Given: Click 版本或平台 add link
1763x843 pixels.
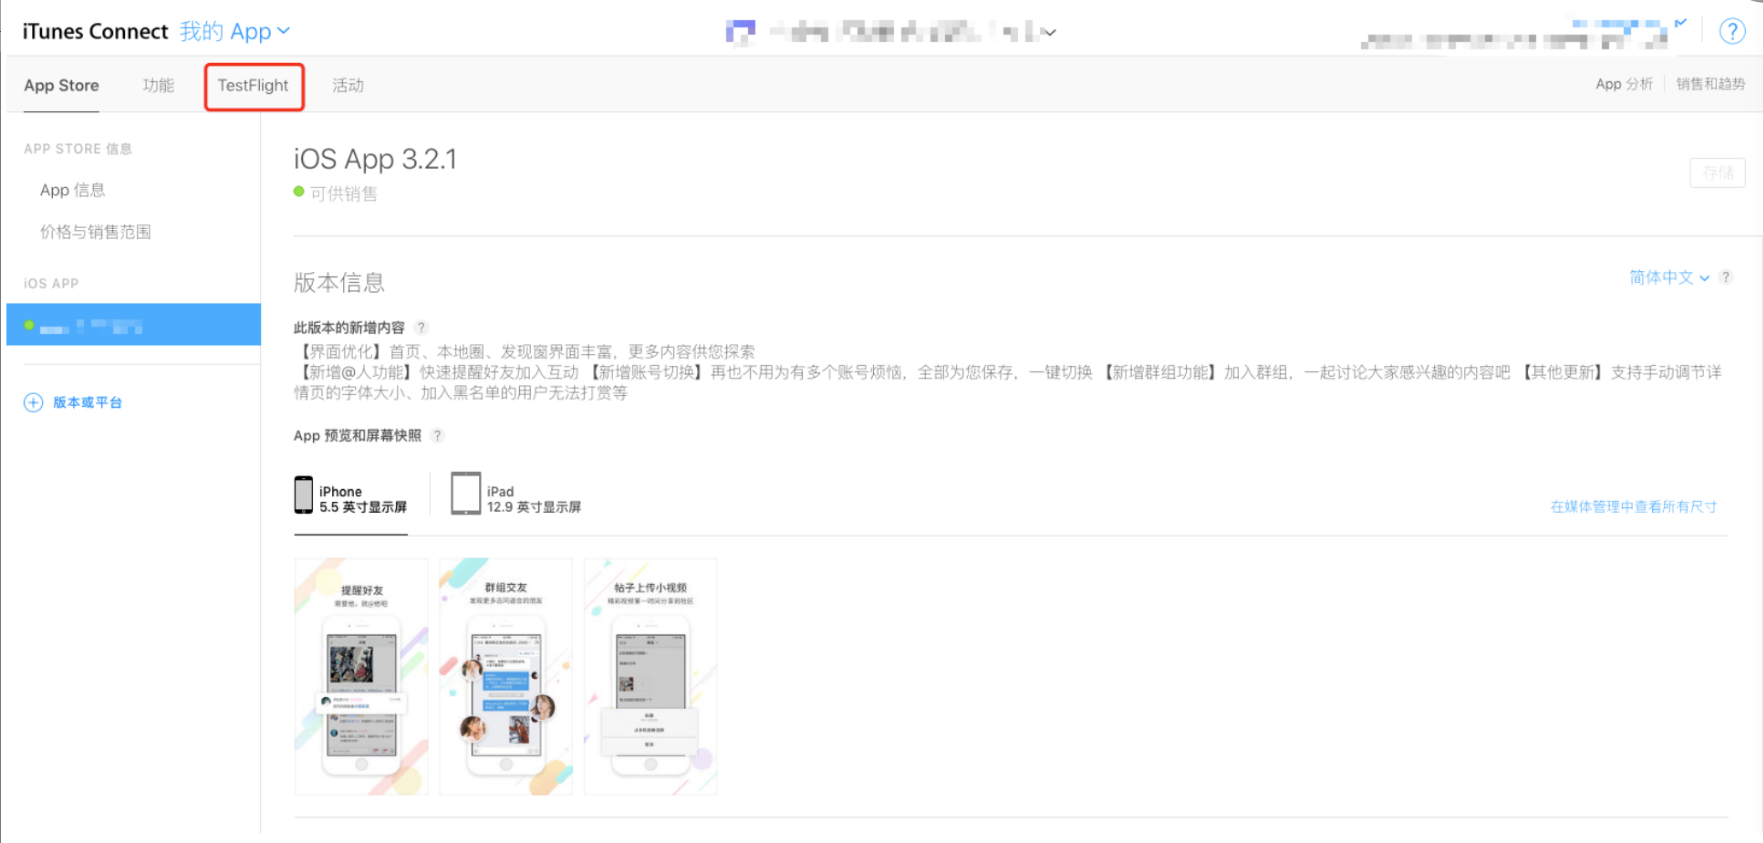Looking at the screenshot, I should pyautogui.click(x=88, y=402).
